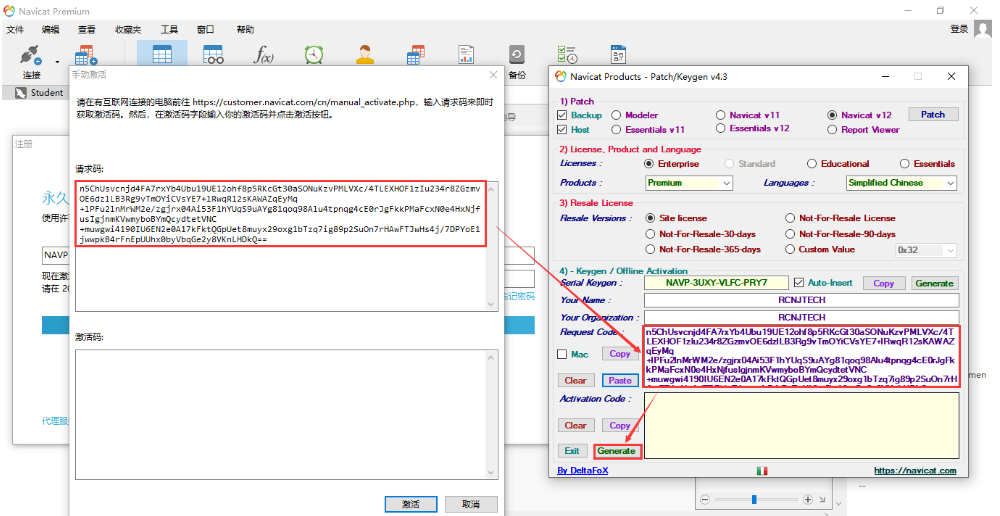
Task: Toggle the Auto-Insert checkbox
Action: 798,283
